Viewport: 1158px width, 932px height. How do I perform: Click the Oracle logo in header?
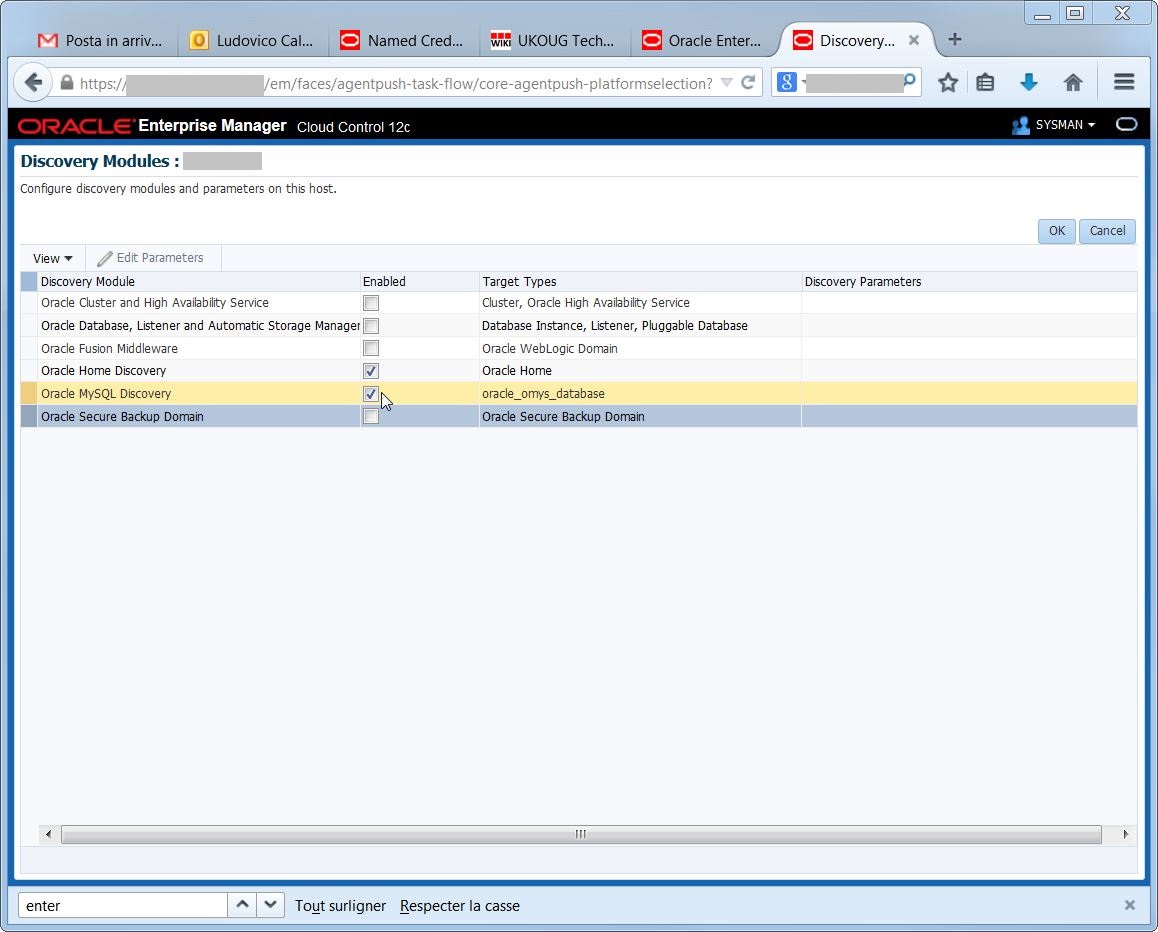pos(76,126)
